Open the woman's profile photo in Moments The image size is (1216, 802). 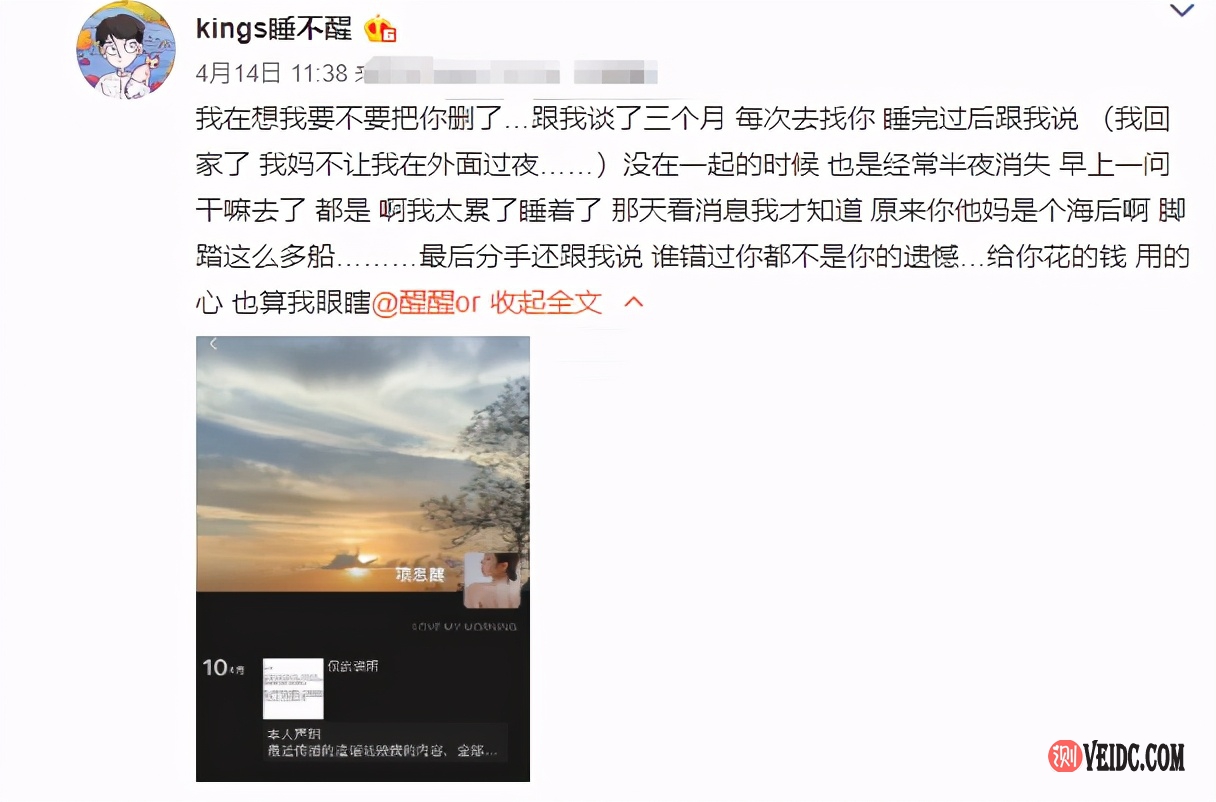pos(491,581)
